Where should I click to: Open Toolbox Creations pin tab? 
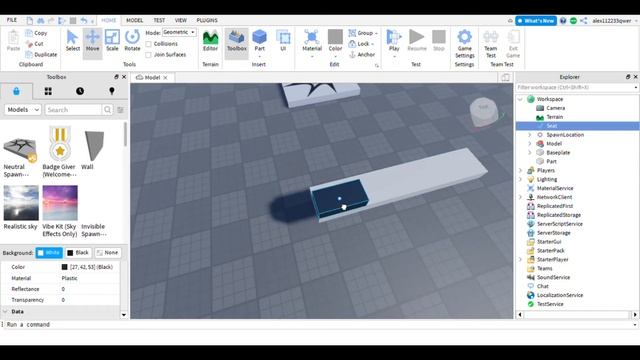(112, 91)
